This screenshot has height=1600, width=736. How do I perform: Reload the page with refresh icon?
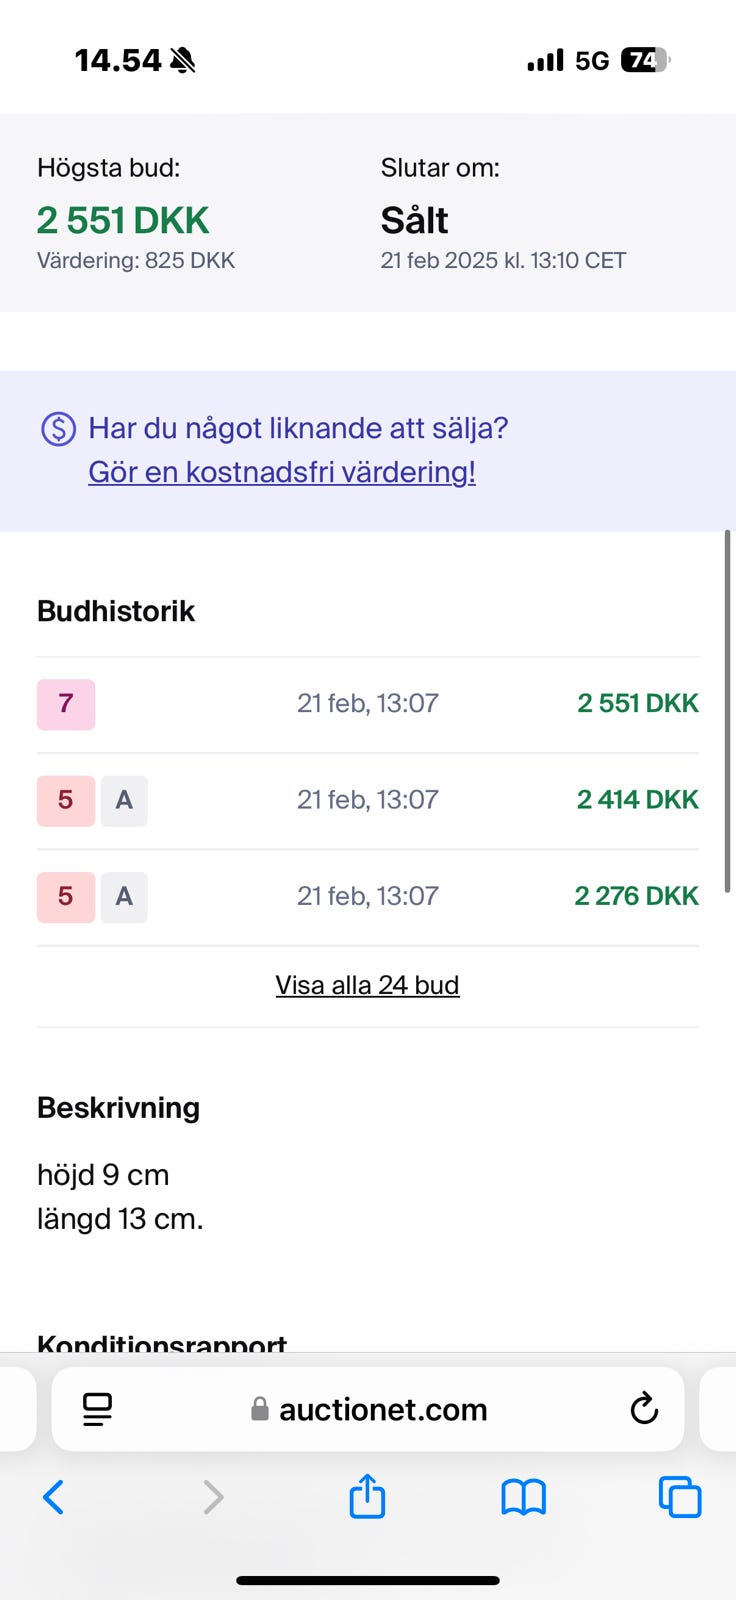644,1409
